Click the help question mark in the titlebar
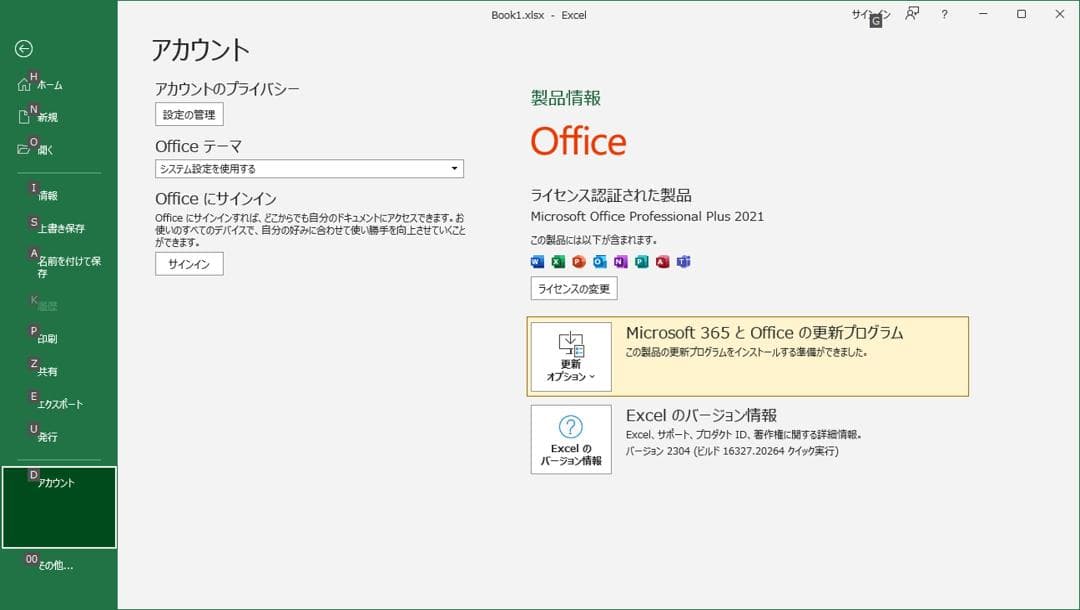This screenshot has width=1080, height=610. [943, 15]
